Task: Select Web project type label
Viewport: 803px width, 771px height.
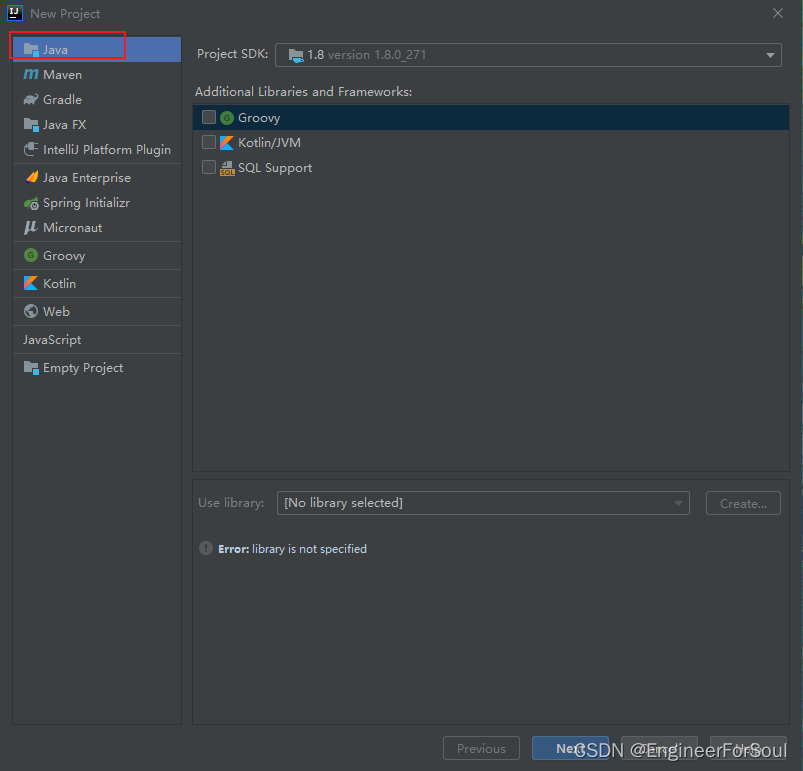Action: (56, 311)
